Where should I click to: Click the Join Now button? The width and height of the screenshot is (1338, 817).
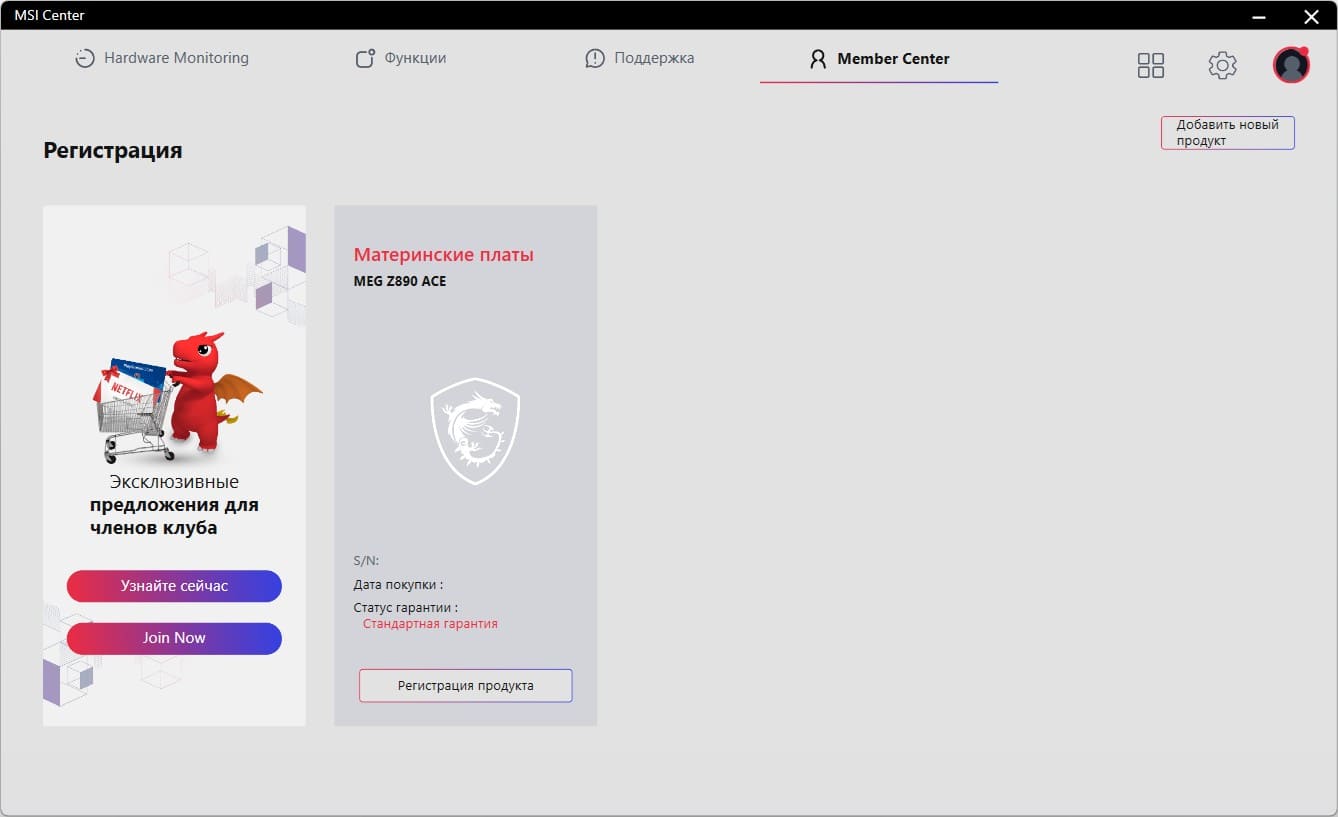[174, 638]
